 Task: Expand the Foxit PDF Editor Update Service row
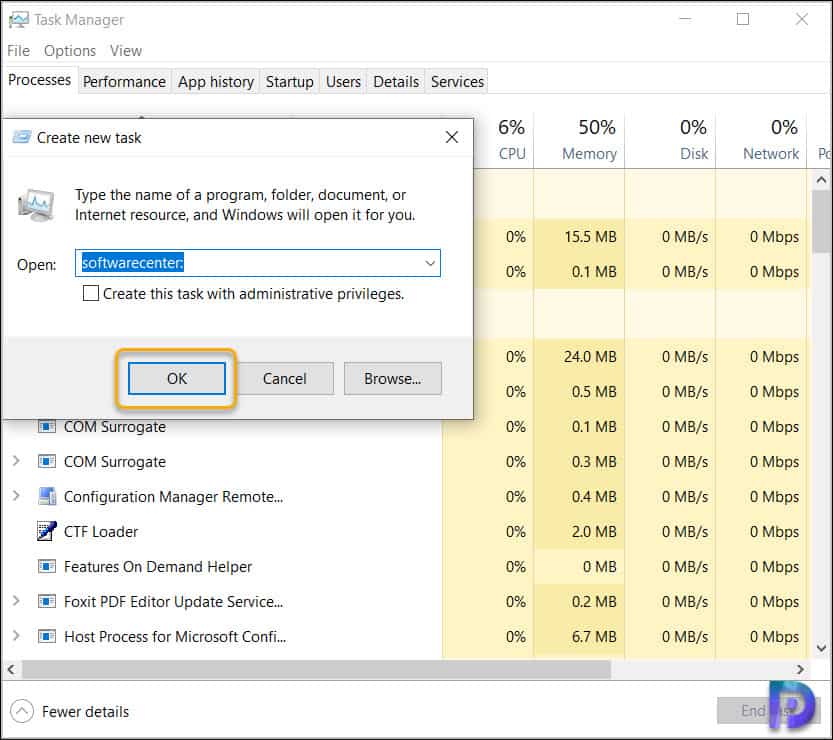tap(16, 601)
